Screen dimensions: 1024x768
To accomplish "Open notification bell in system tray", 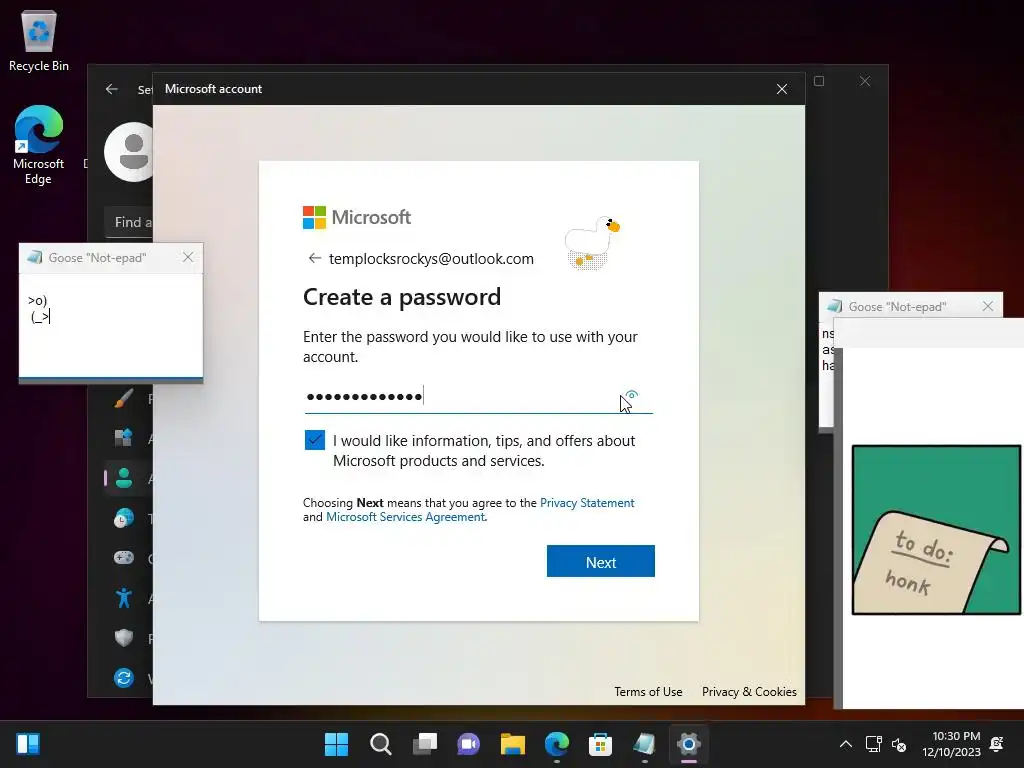I will pos(997,744).
